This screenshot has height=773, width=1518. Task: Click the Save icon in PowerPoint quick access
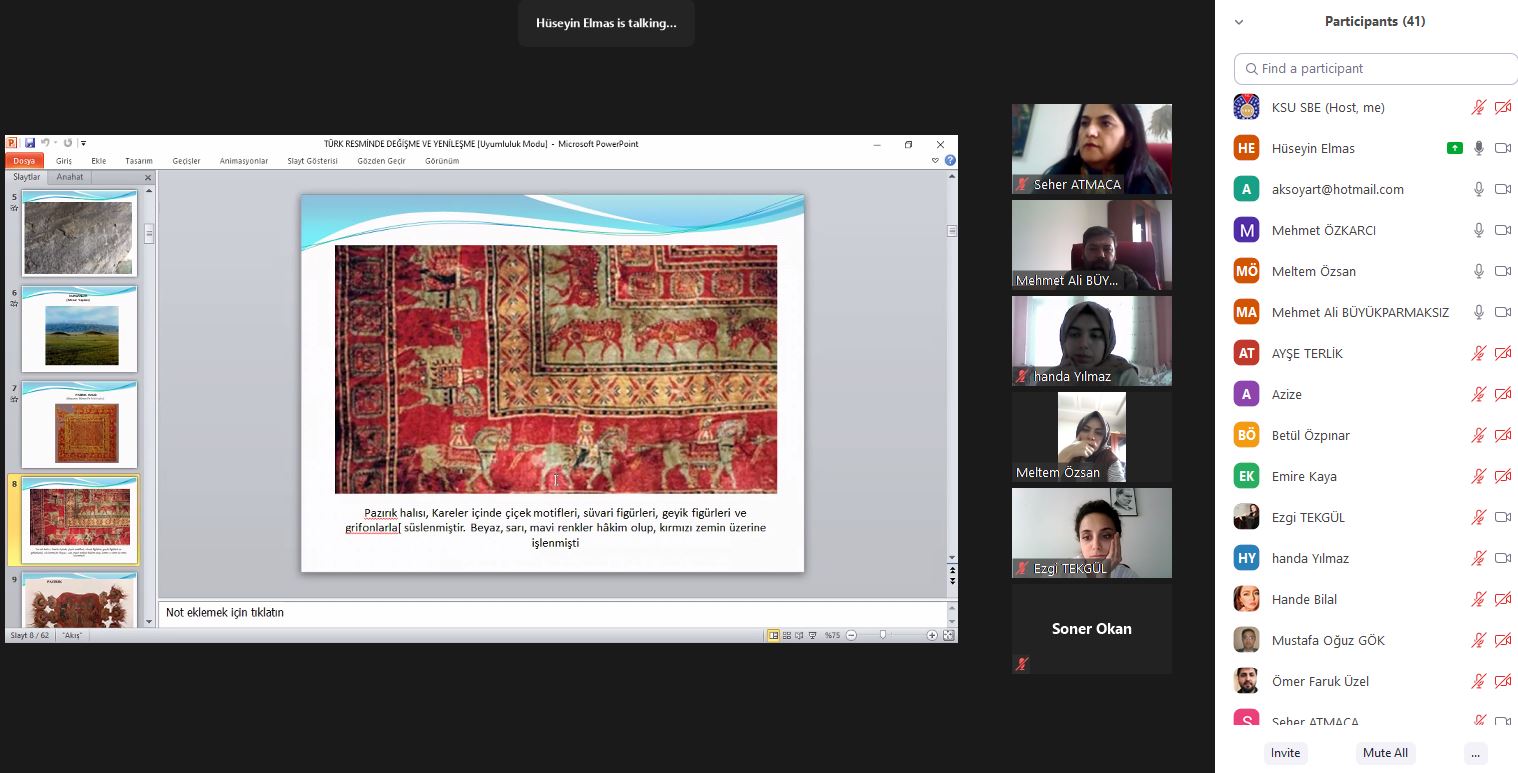click(30, 143)
